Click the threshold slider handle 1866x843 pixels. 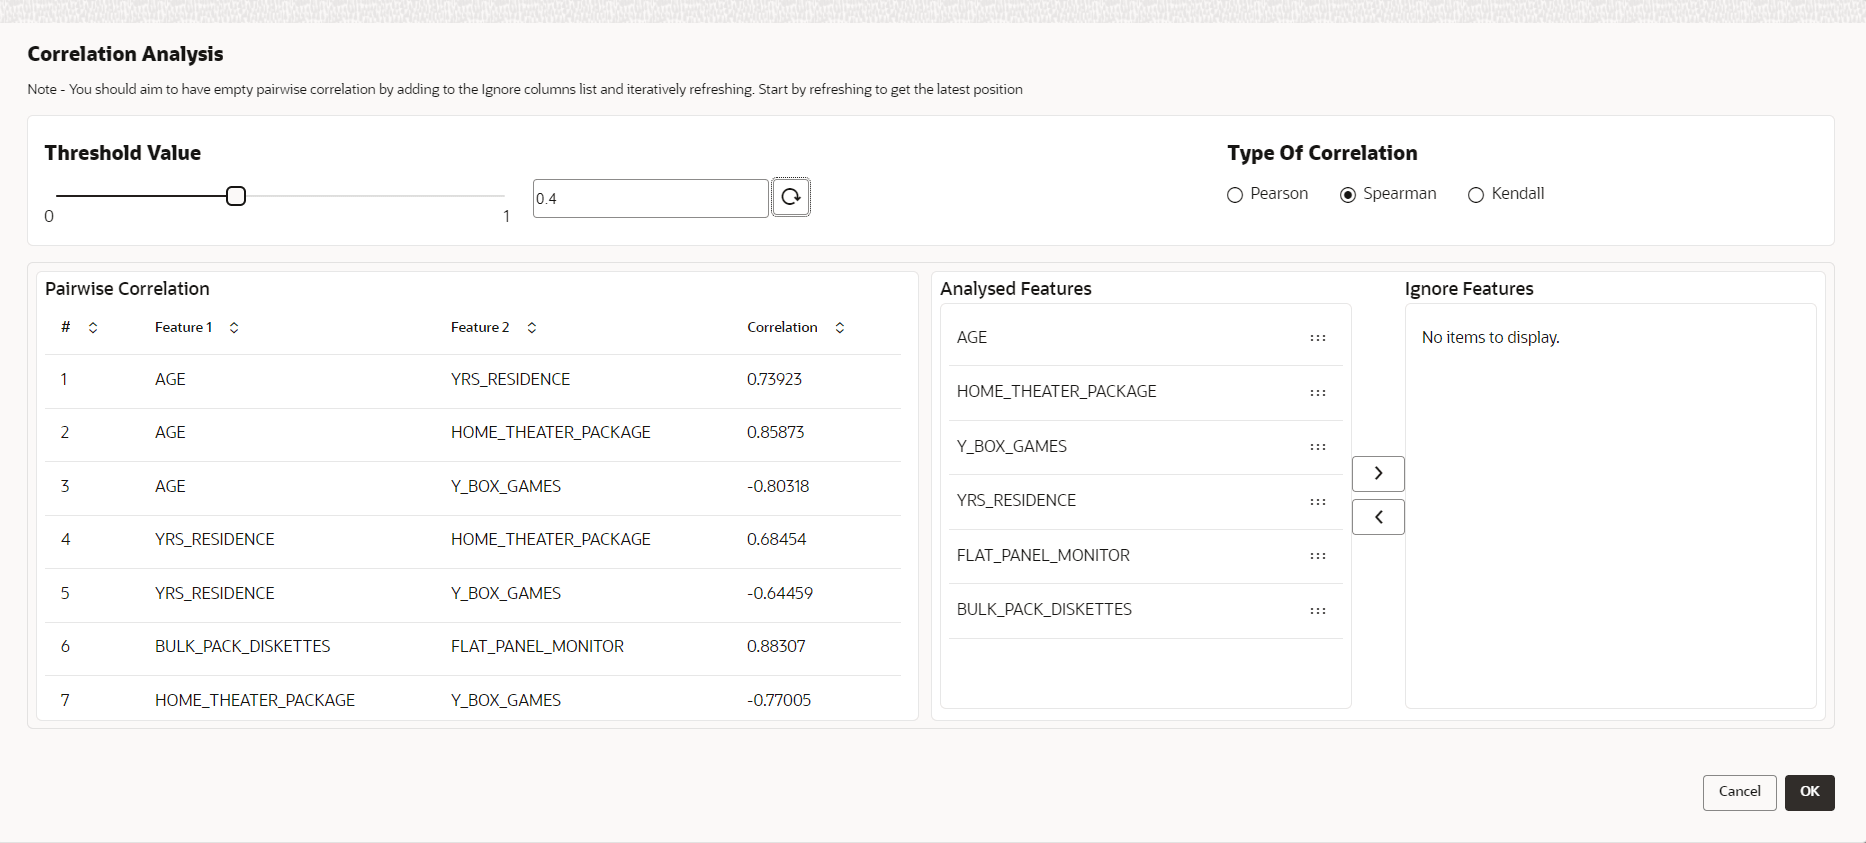coord(236,196)
